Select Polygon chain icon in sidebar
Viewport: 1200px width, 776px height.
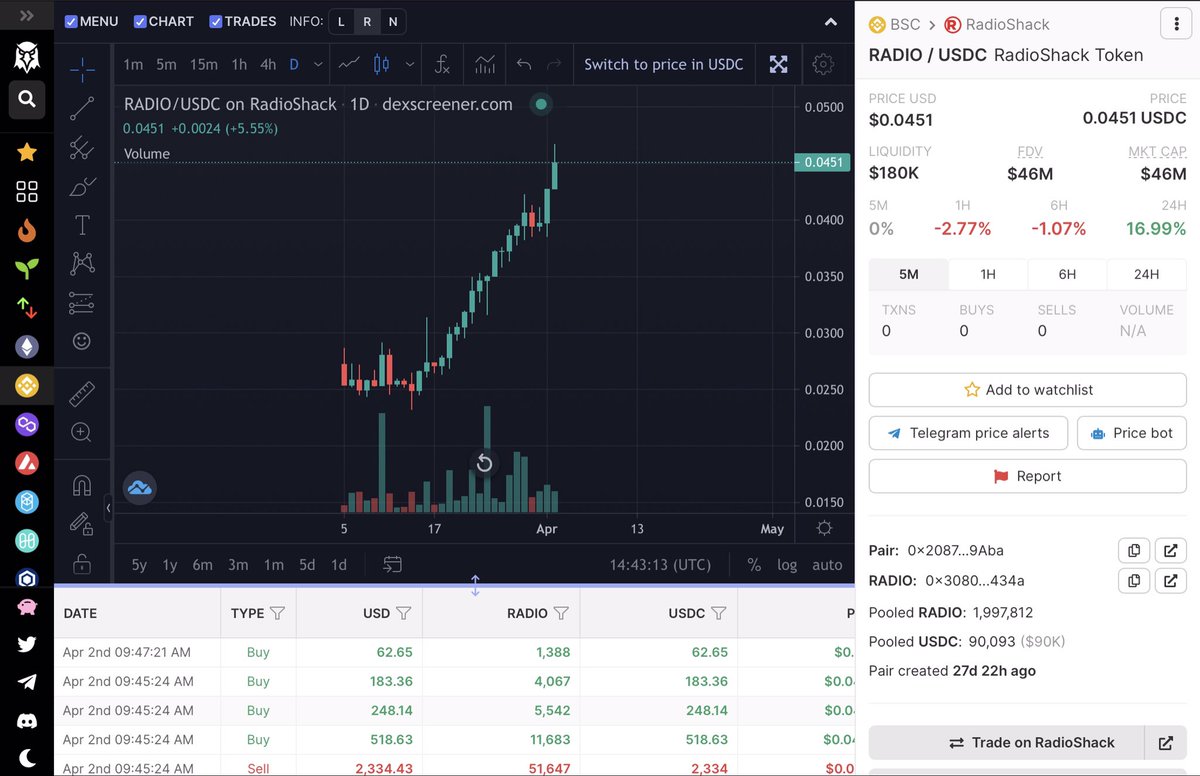[27, 424]
